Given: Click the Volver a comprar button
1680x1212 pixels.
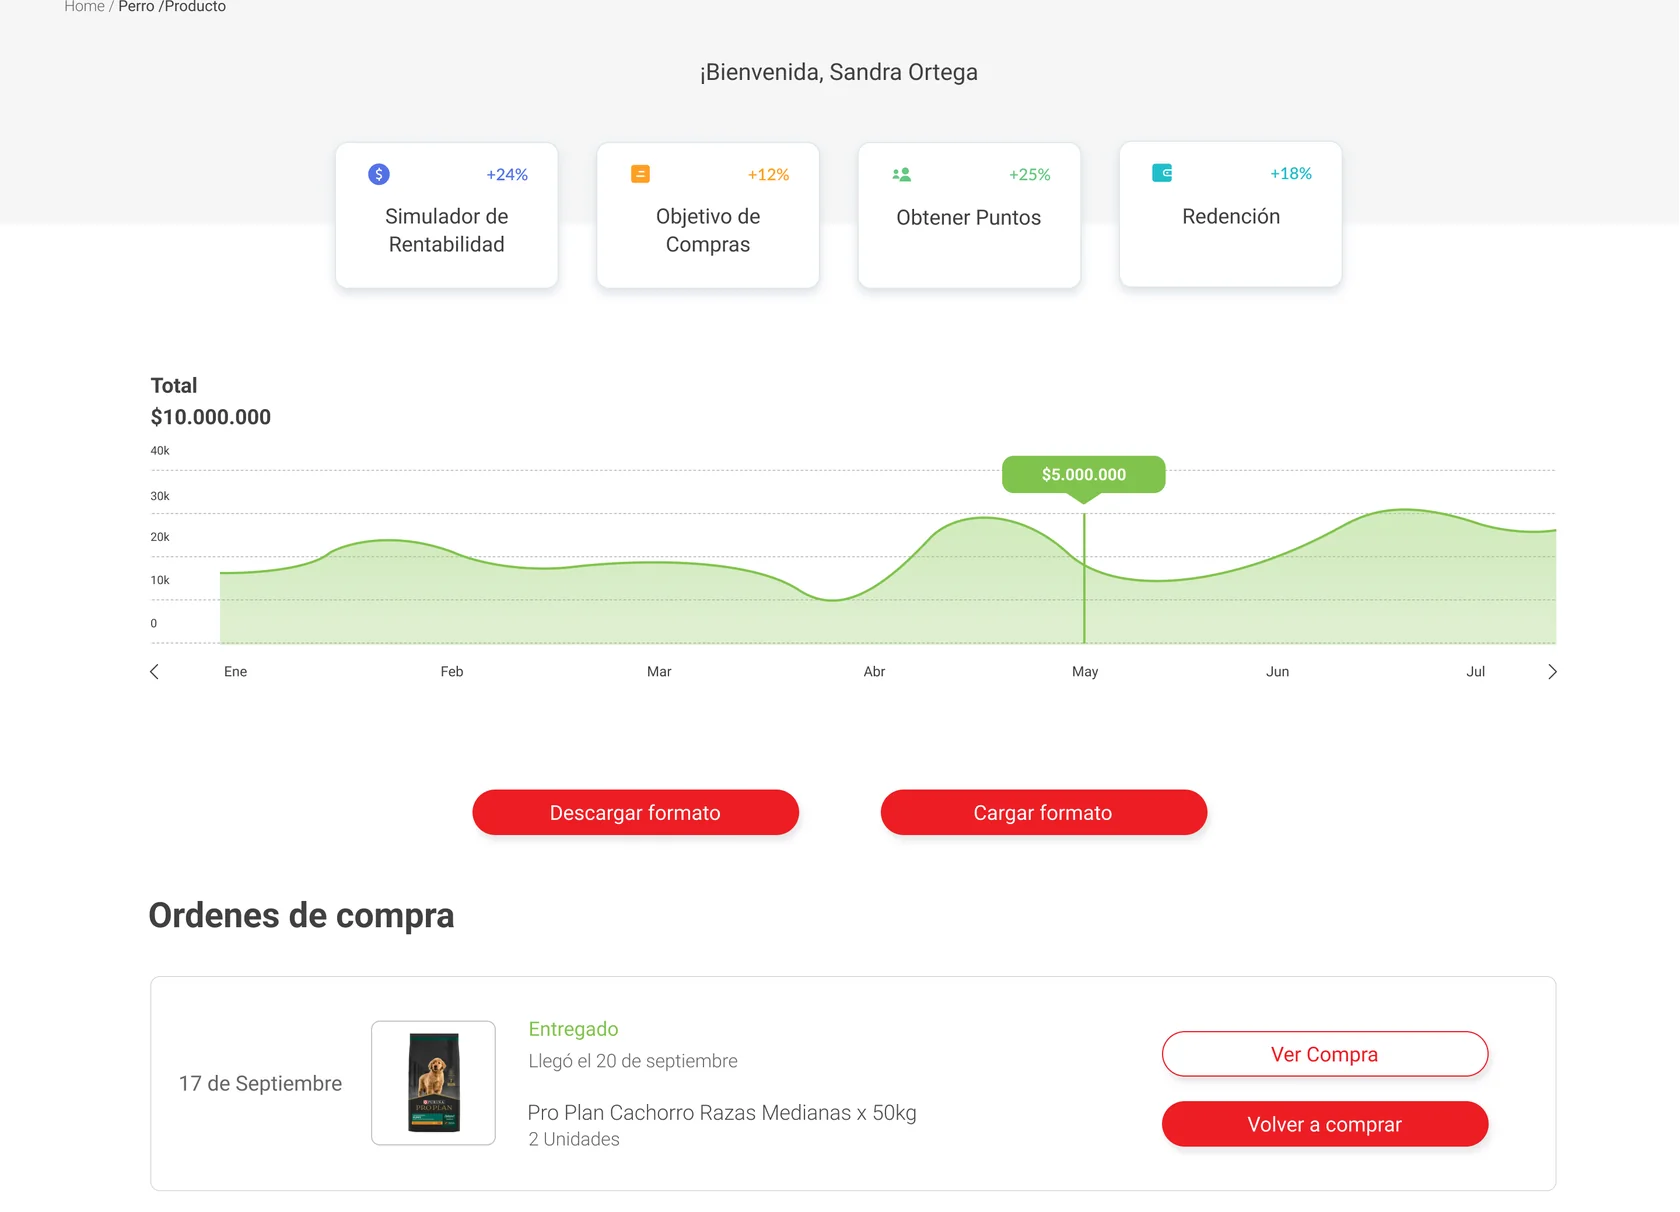Looking at the screenshot, I should pos(1325,1124).
